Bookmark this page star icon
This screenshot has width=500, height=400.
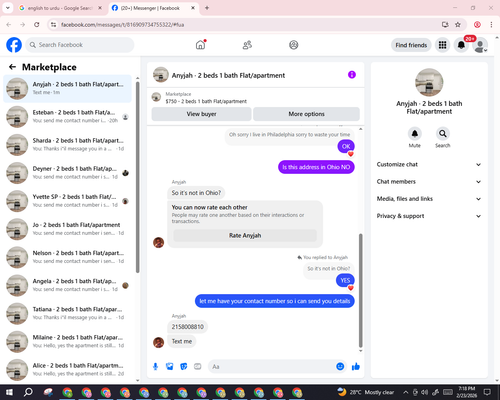[x=458, y=25]
